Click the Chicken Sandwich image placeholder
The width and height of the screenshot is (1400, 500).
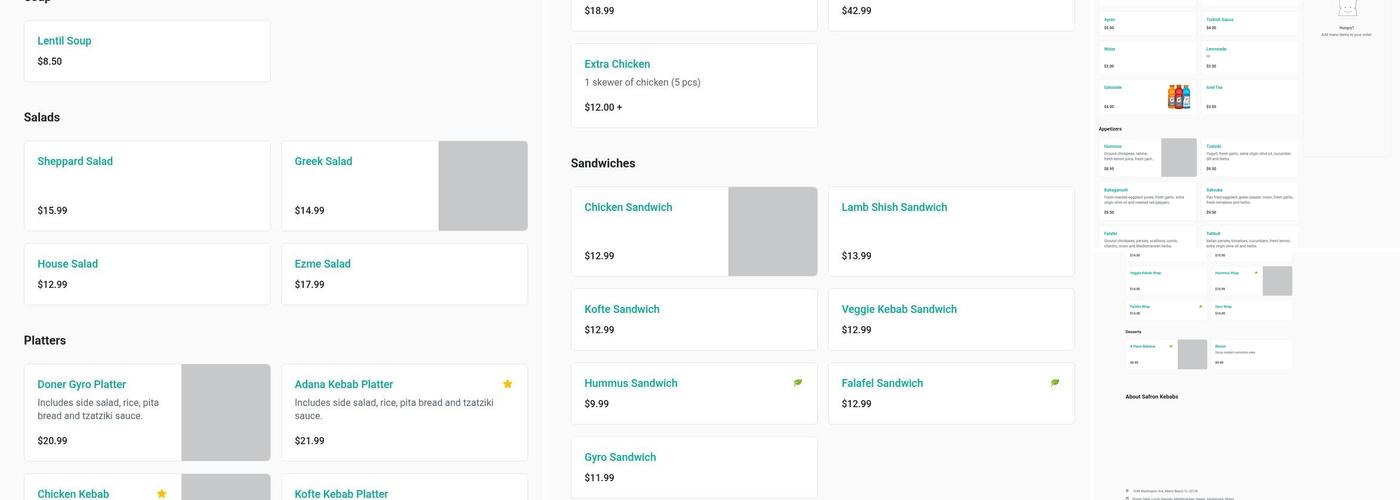point(772,231)
